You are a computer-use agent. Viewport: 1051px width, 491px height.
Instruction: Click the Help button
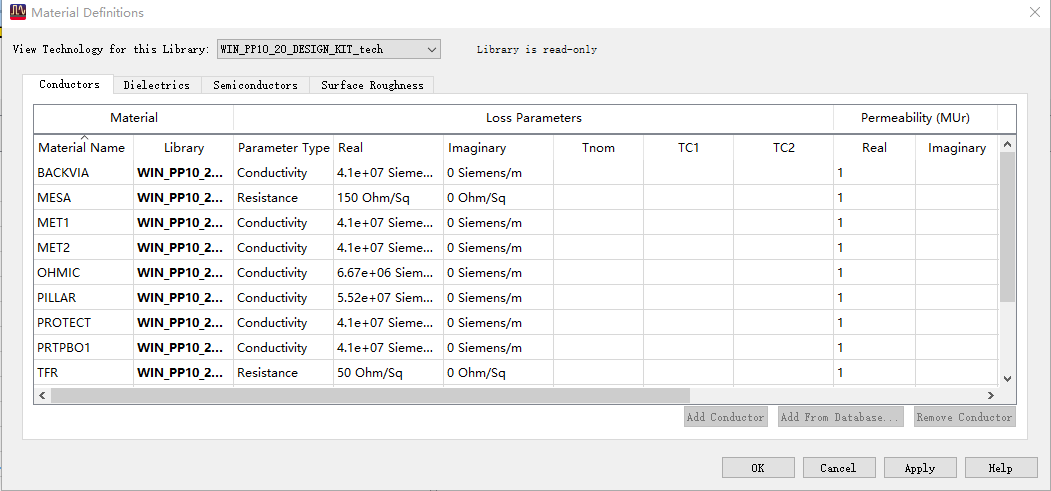click(1000, 468)
